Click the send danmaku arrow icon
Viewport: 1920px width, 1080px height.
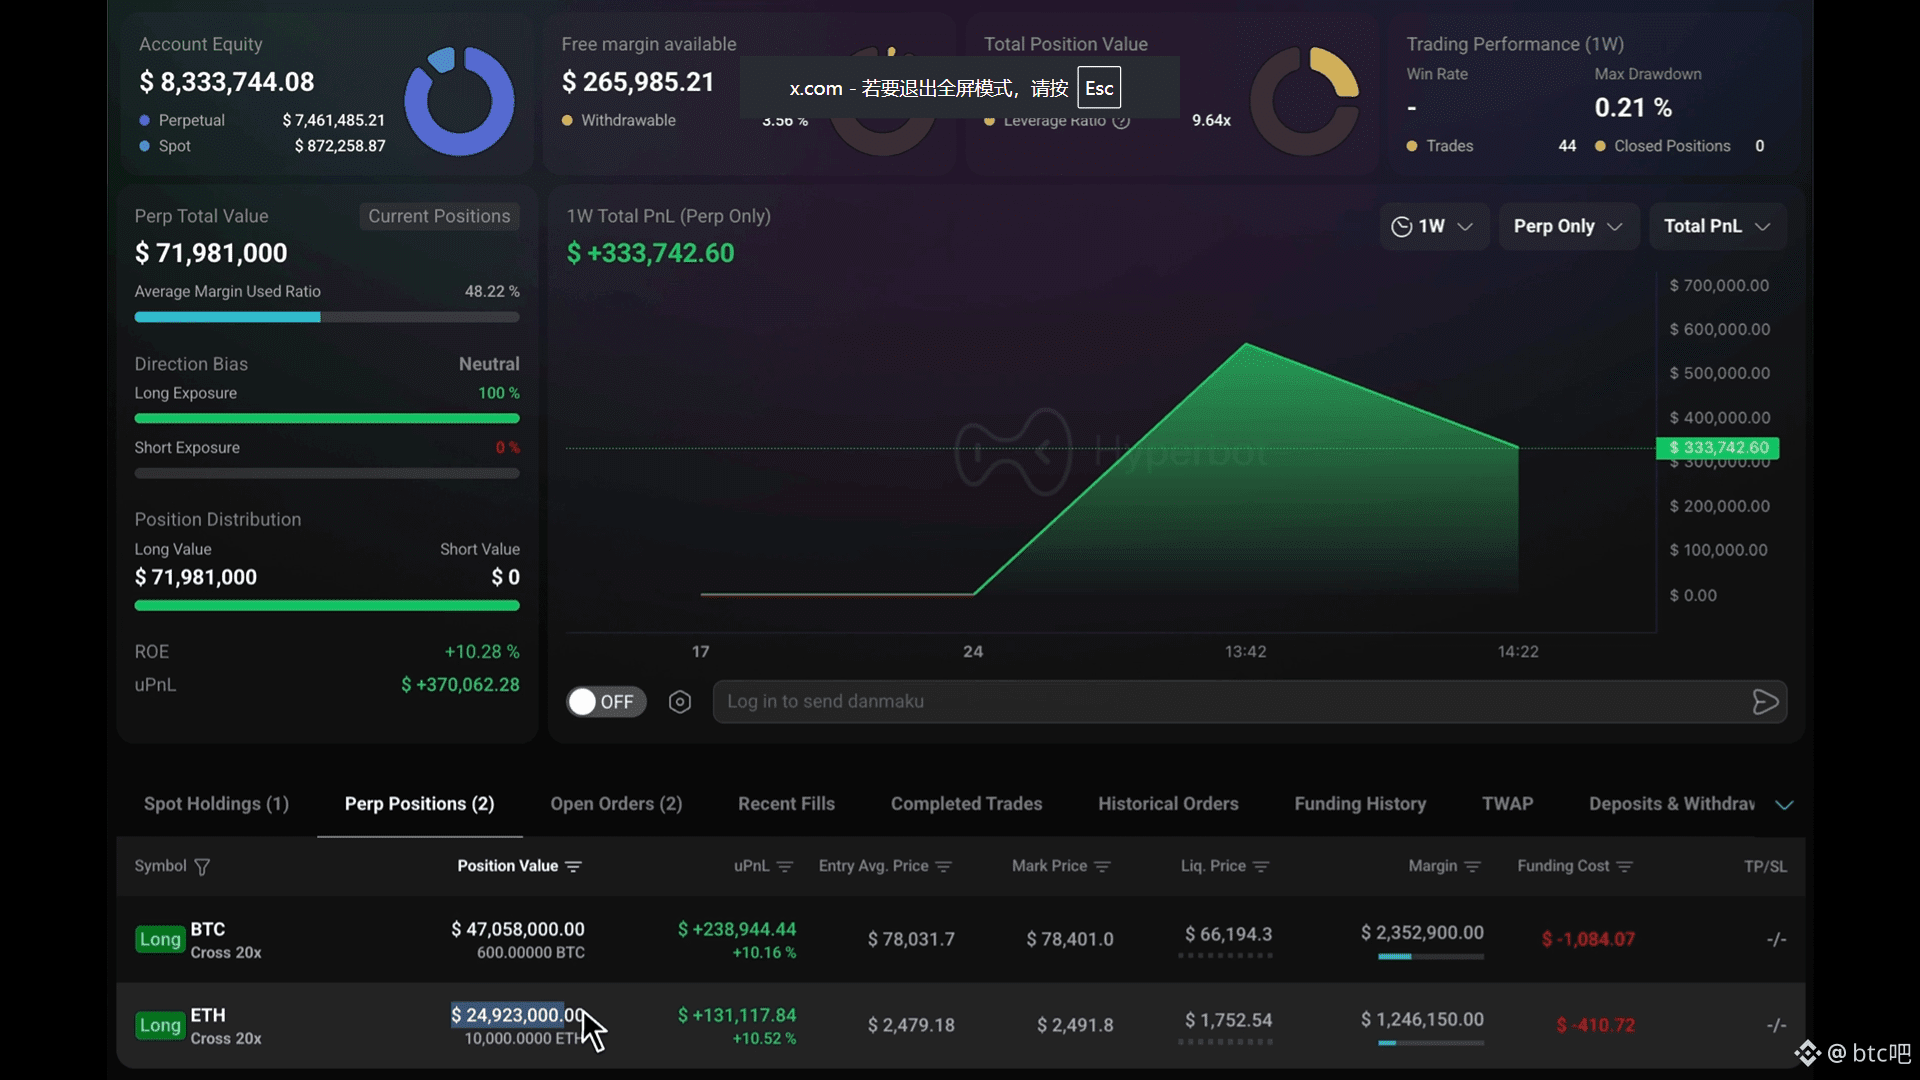coord(1765,702)
